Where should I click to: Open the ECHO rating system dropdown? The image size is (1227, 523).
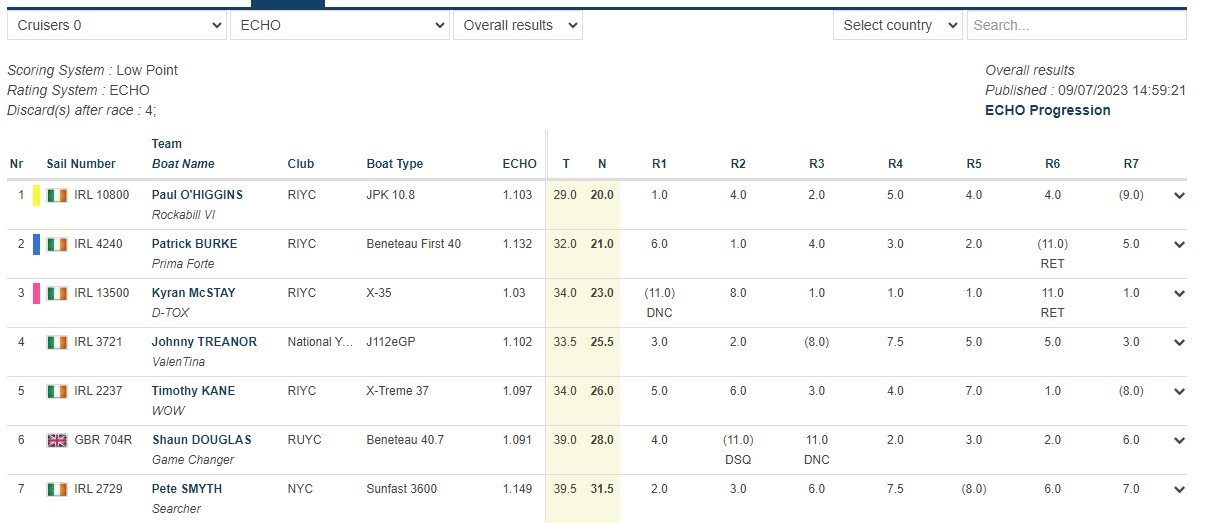[339, 25]
